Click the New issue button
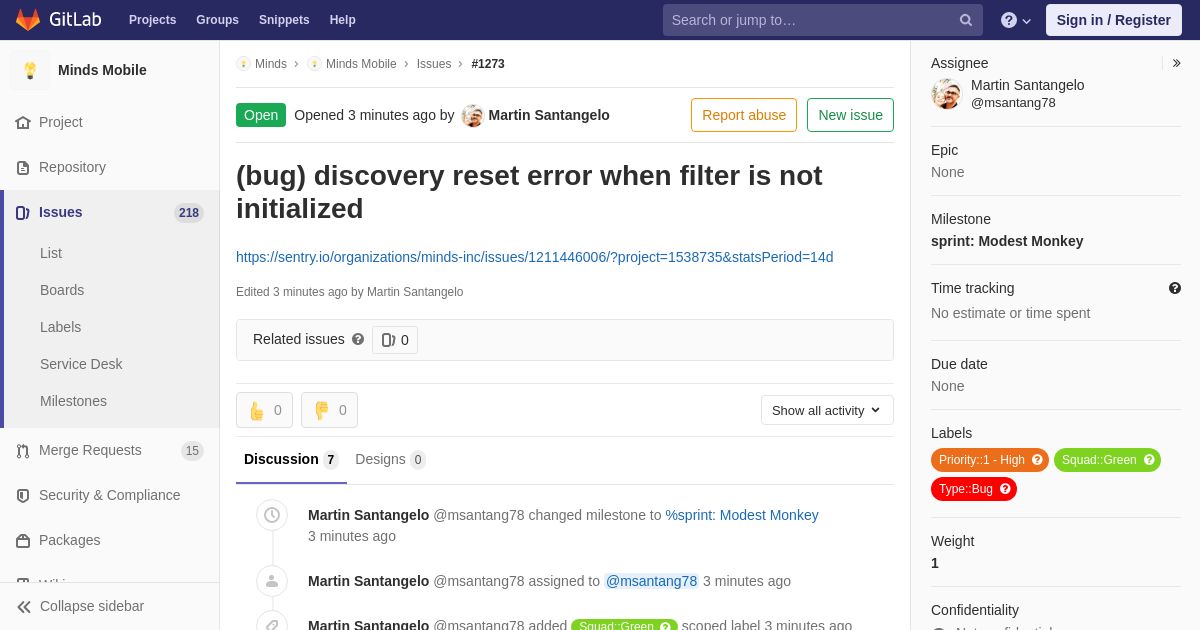Image resolution: width=1200 pixels, height=630 pixels. [850, 115]
